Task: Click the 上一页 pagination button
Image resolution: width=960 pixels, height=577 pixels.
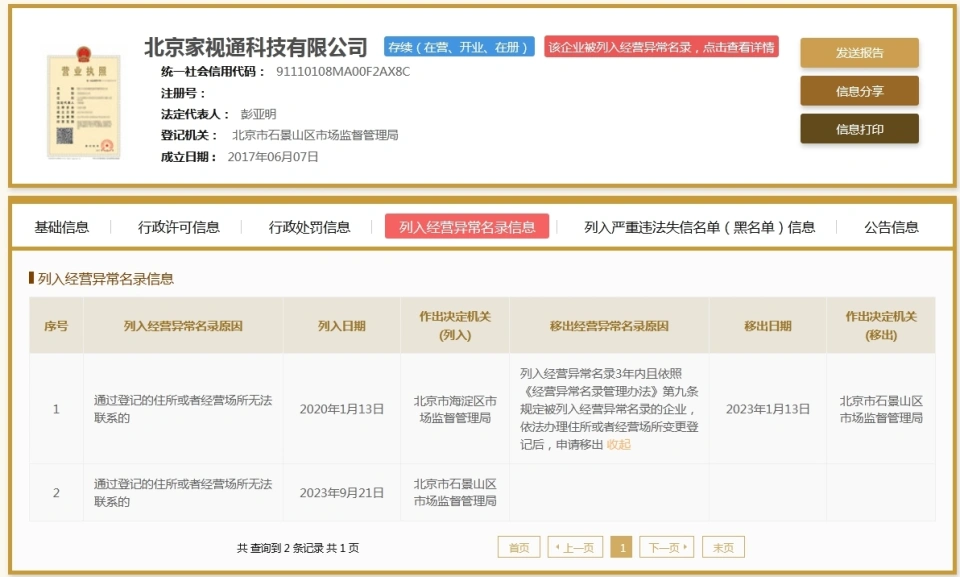Action: click(576, 547)
